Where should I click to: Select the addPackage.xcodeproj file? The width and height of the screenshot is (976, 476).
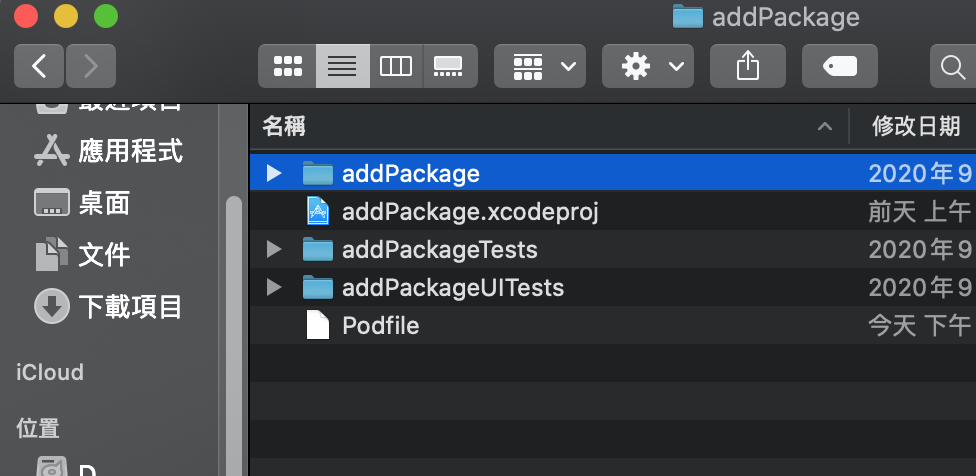(x=470, y=212)
